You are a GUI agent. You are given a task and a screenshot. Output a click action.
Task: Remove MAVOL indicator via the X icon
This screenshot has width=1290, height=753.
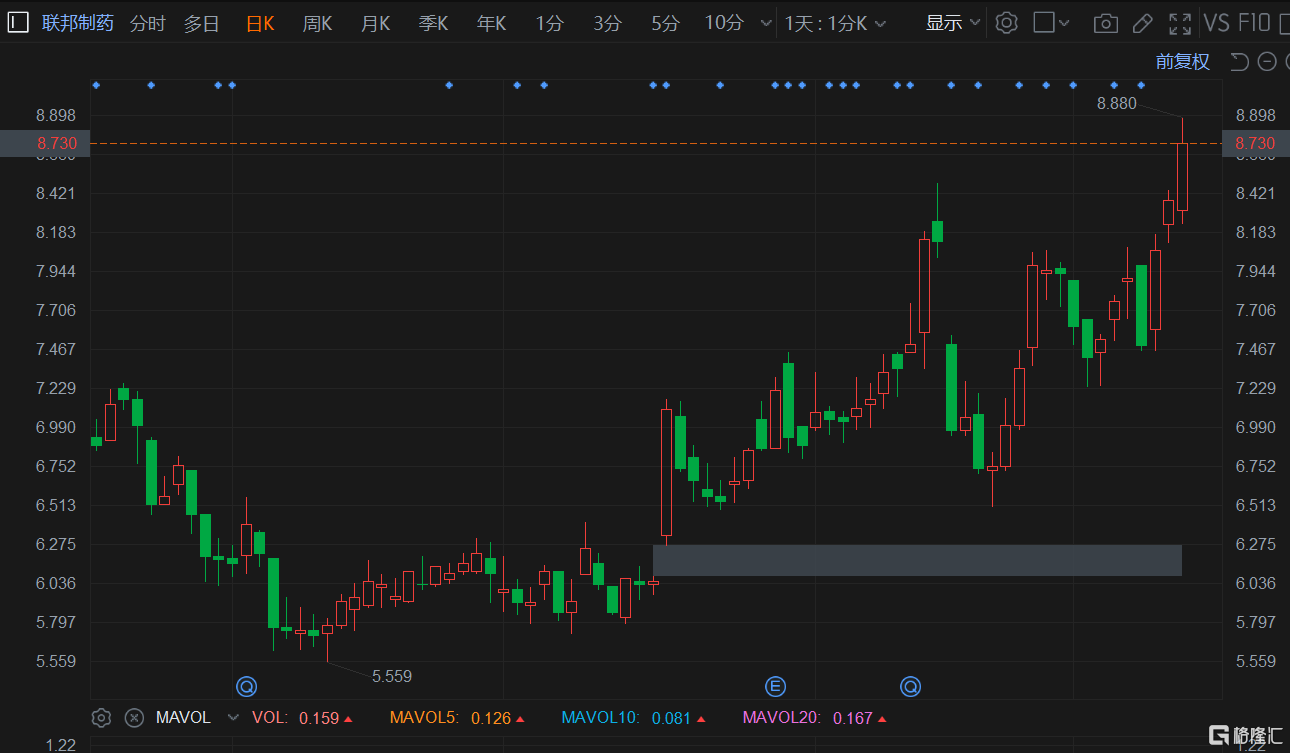point(134,717)
